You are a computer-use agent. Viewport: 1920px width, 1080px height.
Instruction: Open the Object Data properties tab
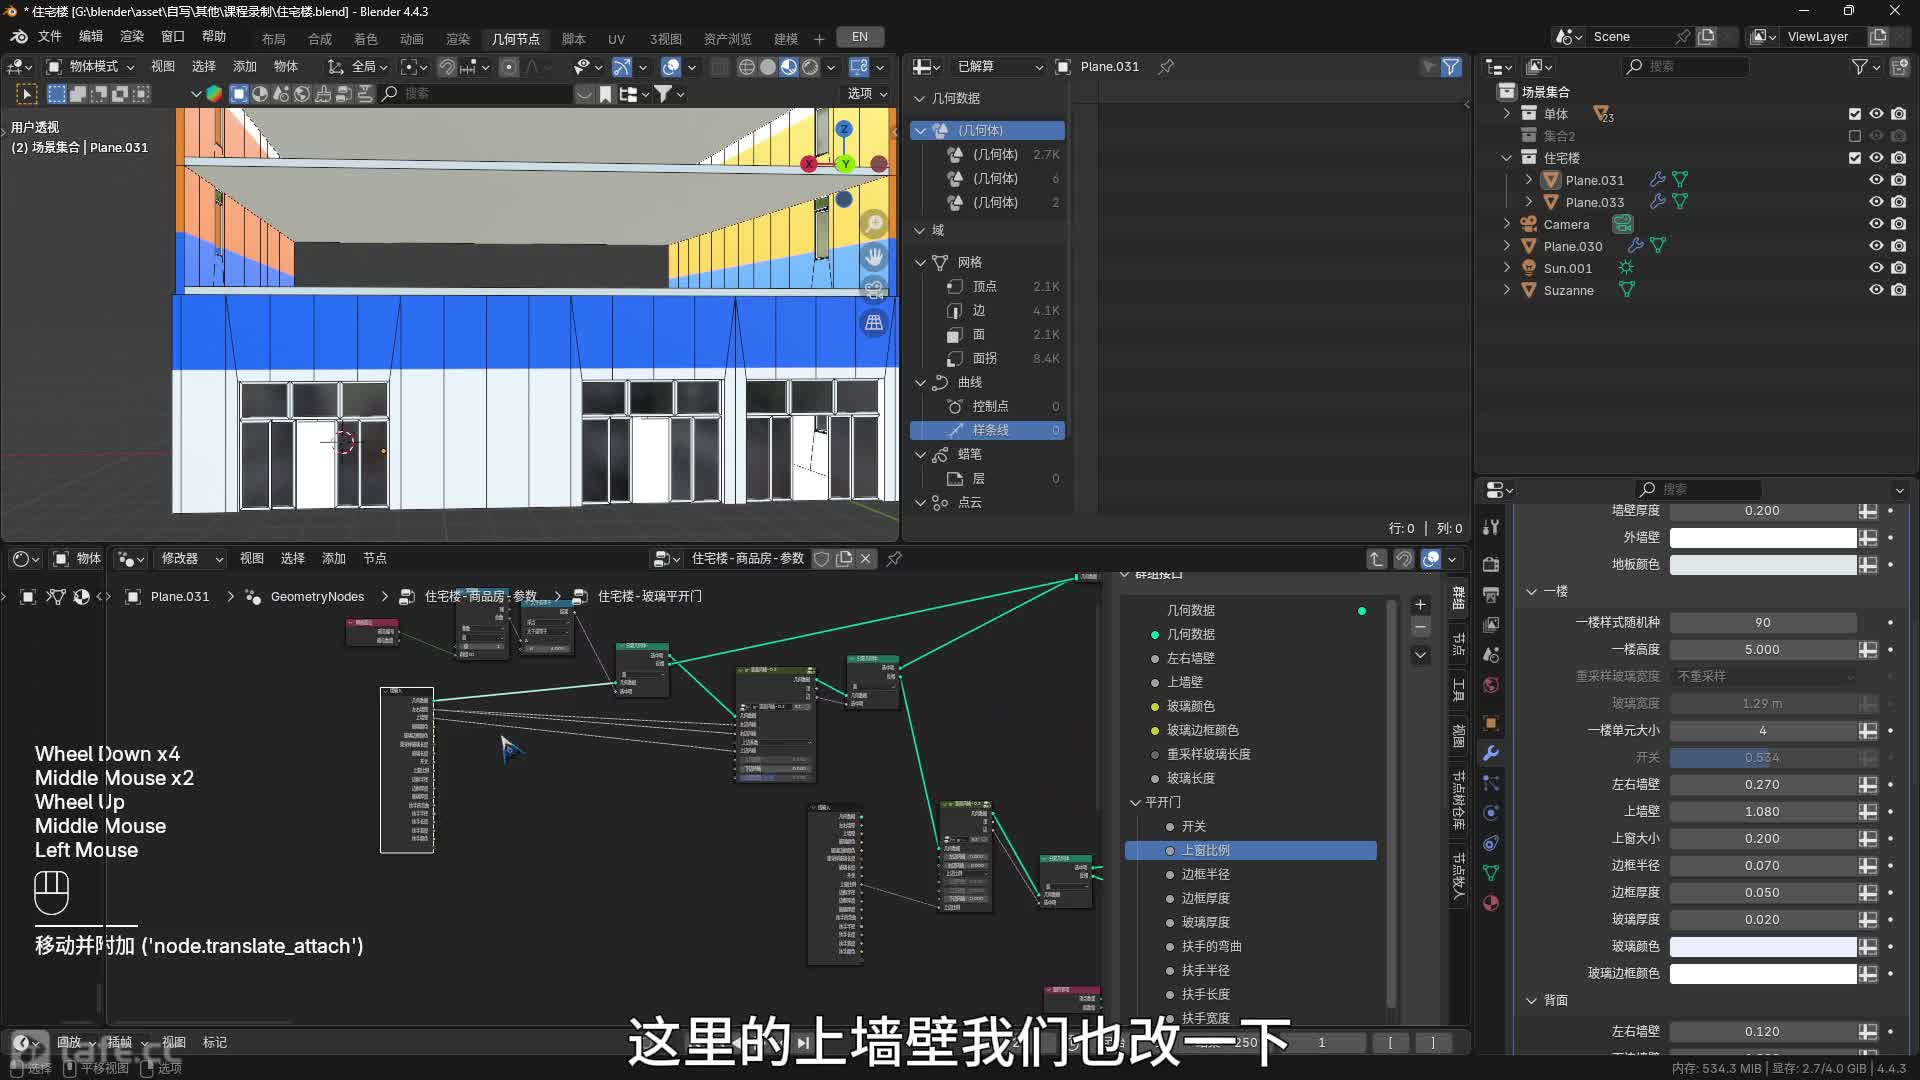point(1491,873)
